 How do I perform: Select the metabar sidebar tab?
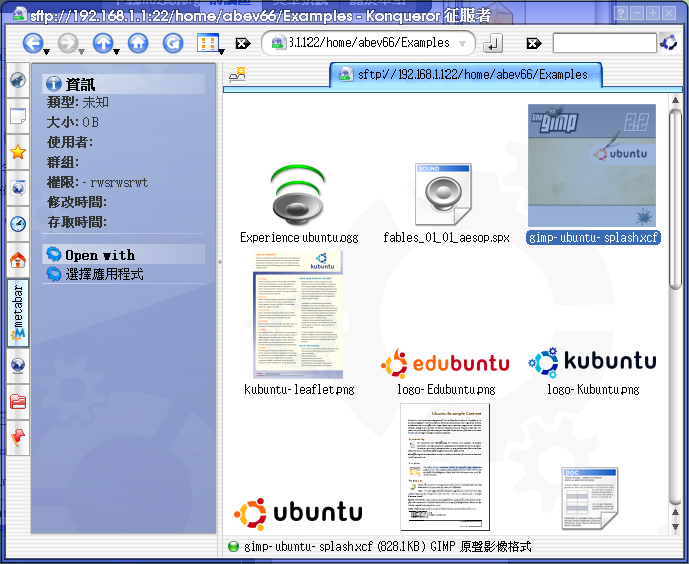[x=18, y=313]
